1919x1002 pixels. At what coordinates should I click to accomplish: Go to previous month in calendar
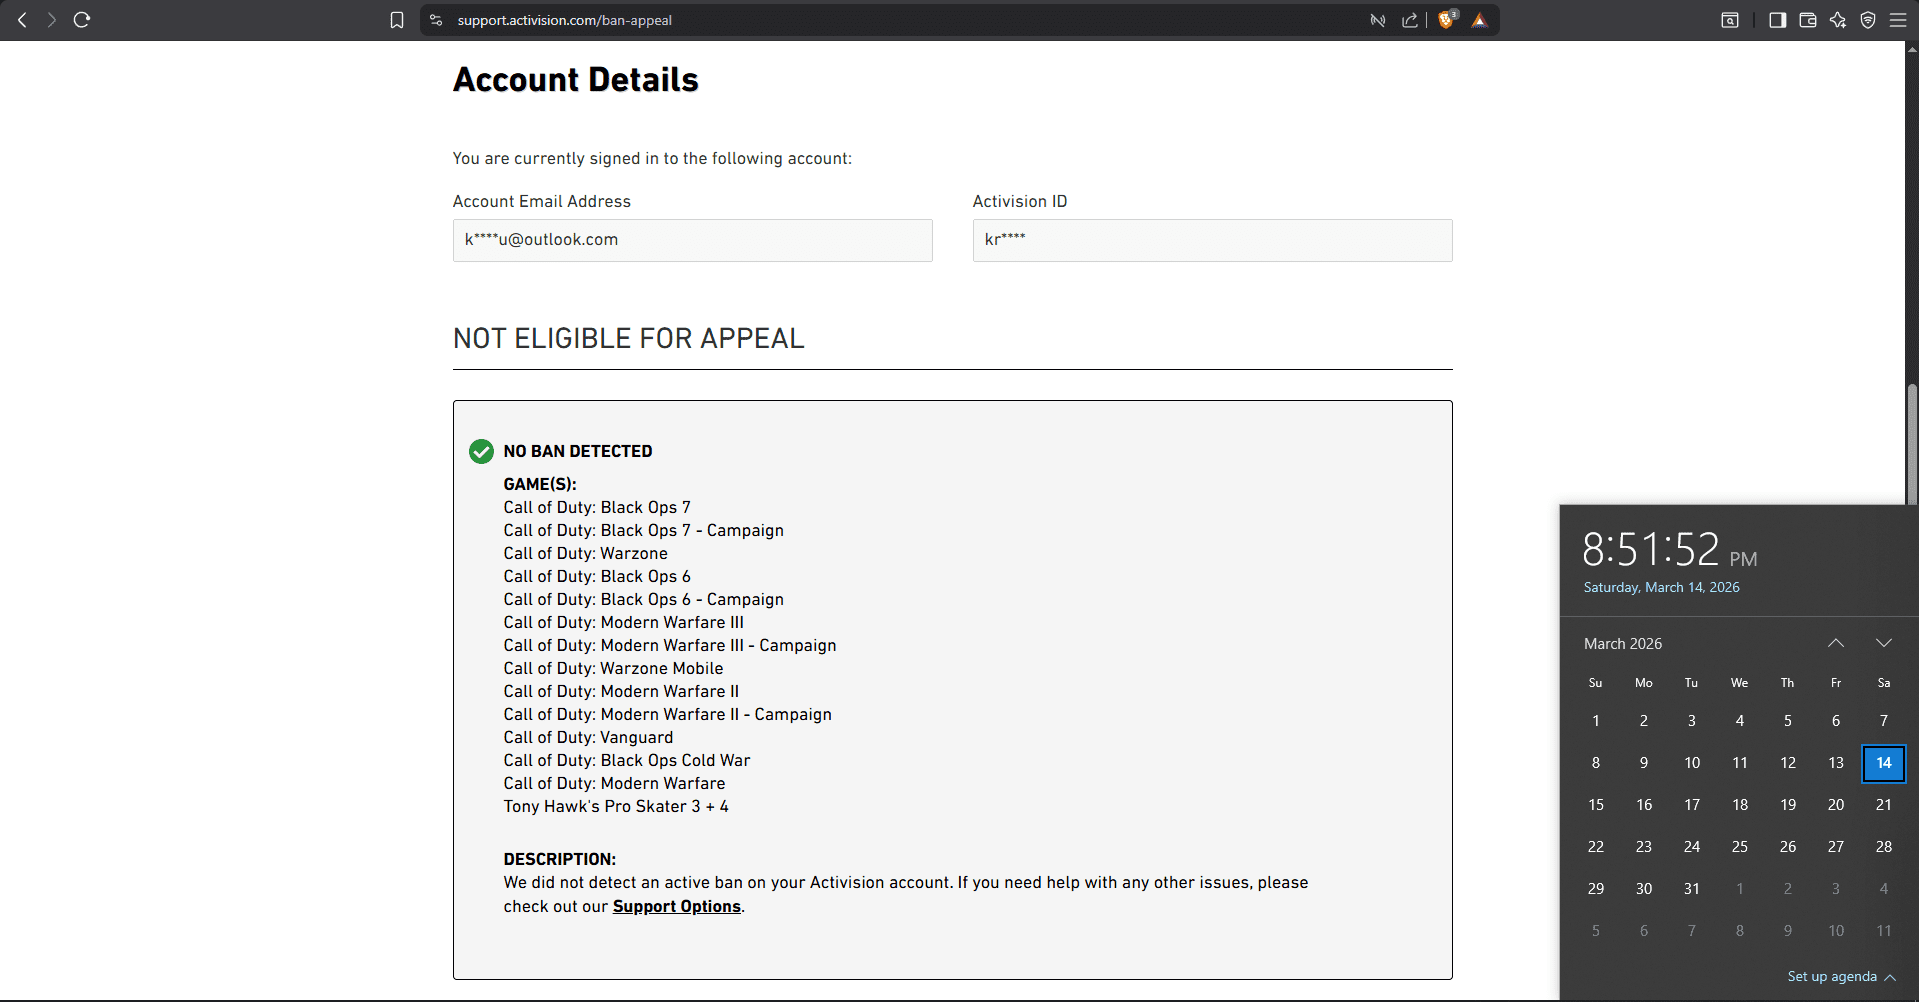coord(1836,643)
